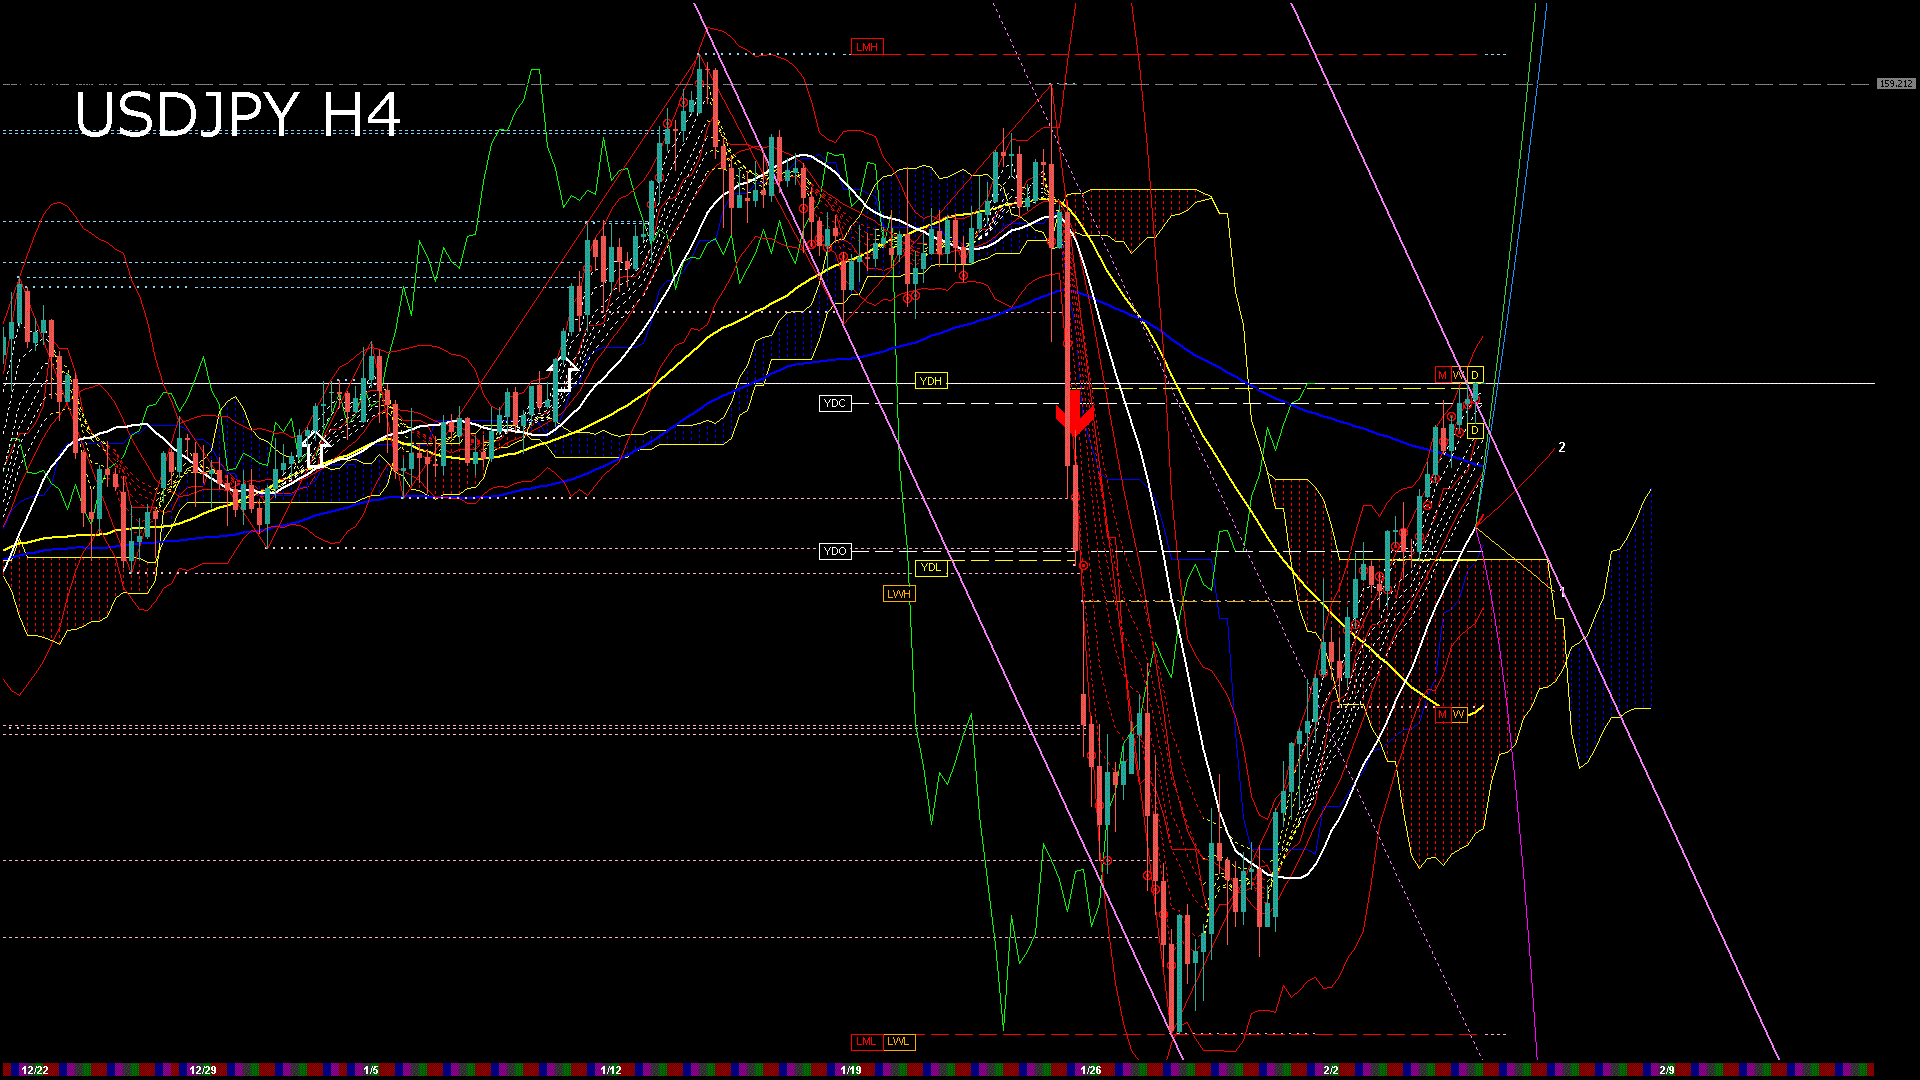
Task: Click the orange LWL label at bottom
Action: click(x=898, y=1041)
